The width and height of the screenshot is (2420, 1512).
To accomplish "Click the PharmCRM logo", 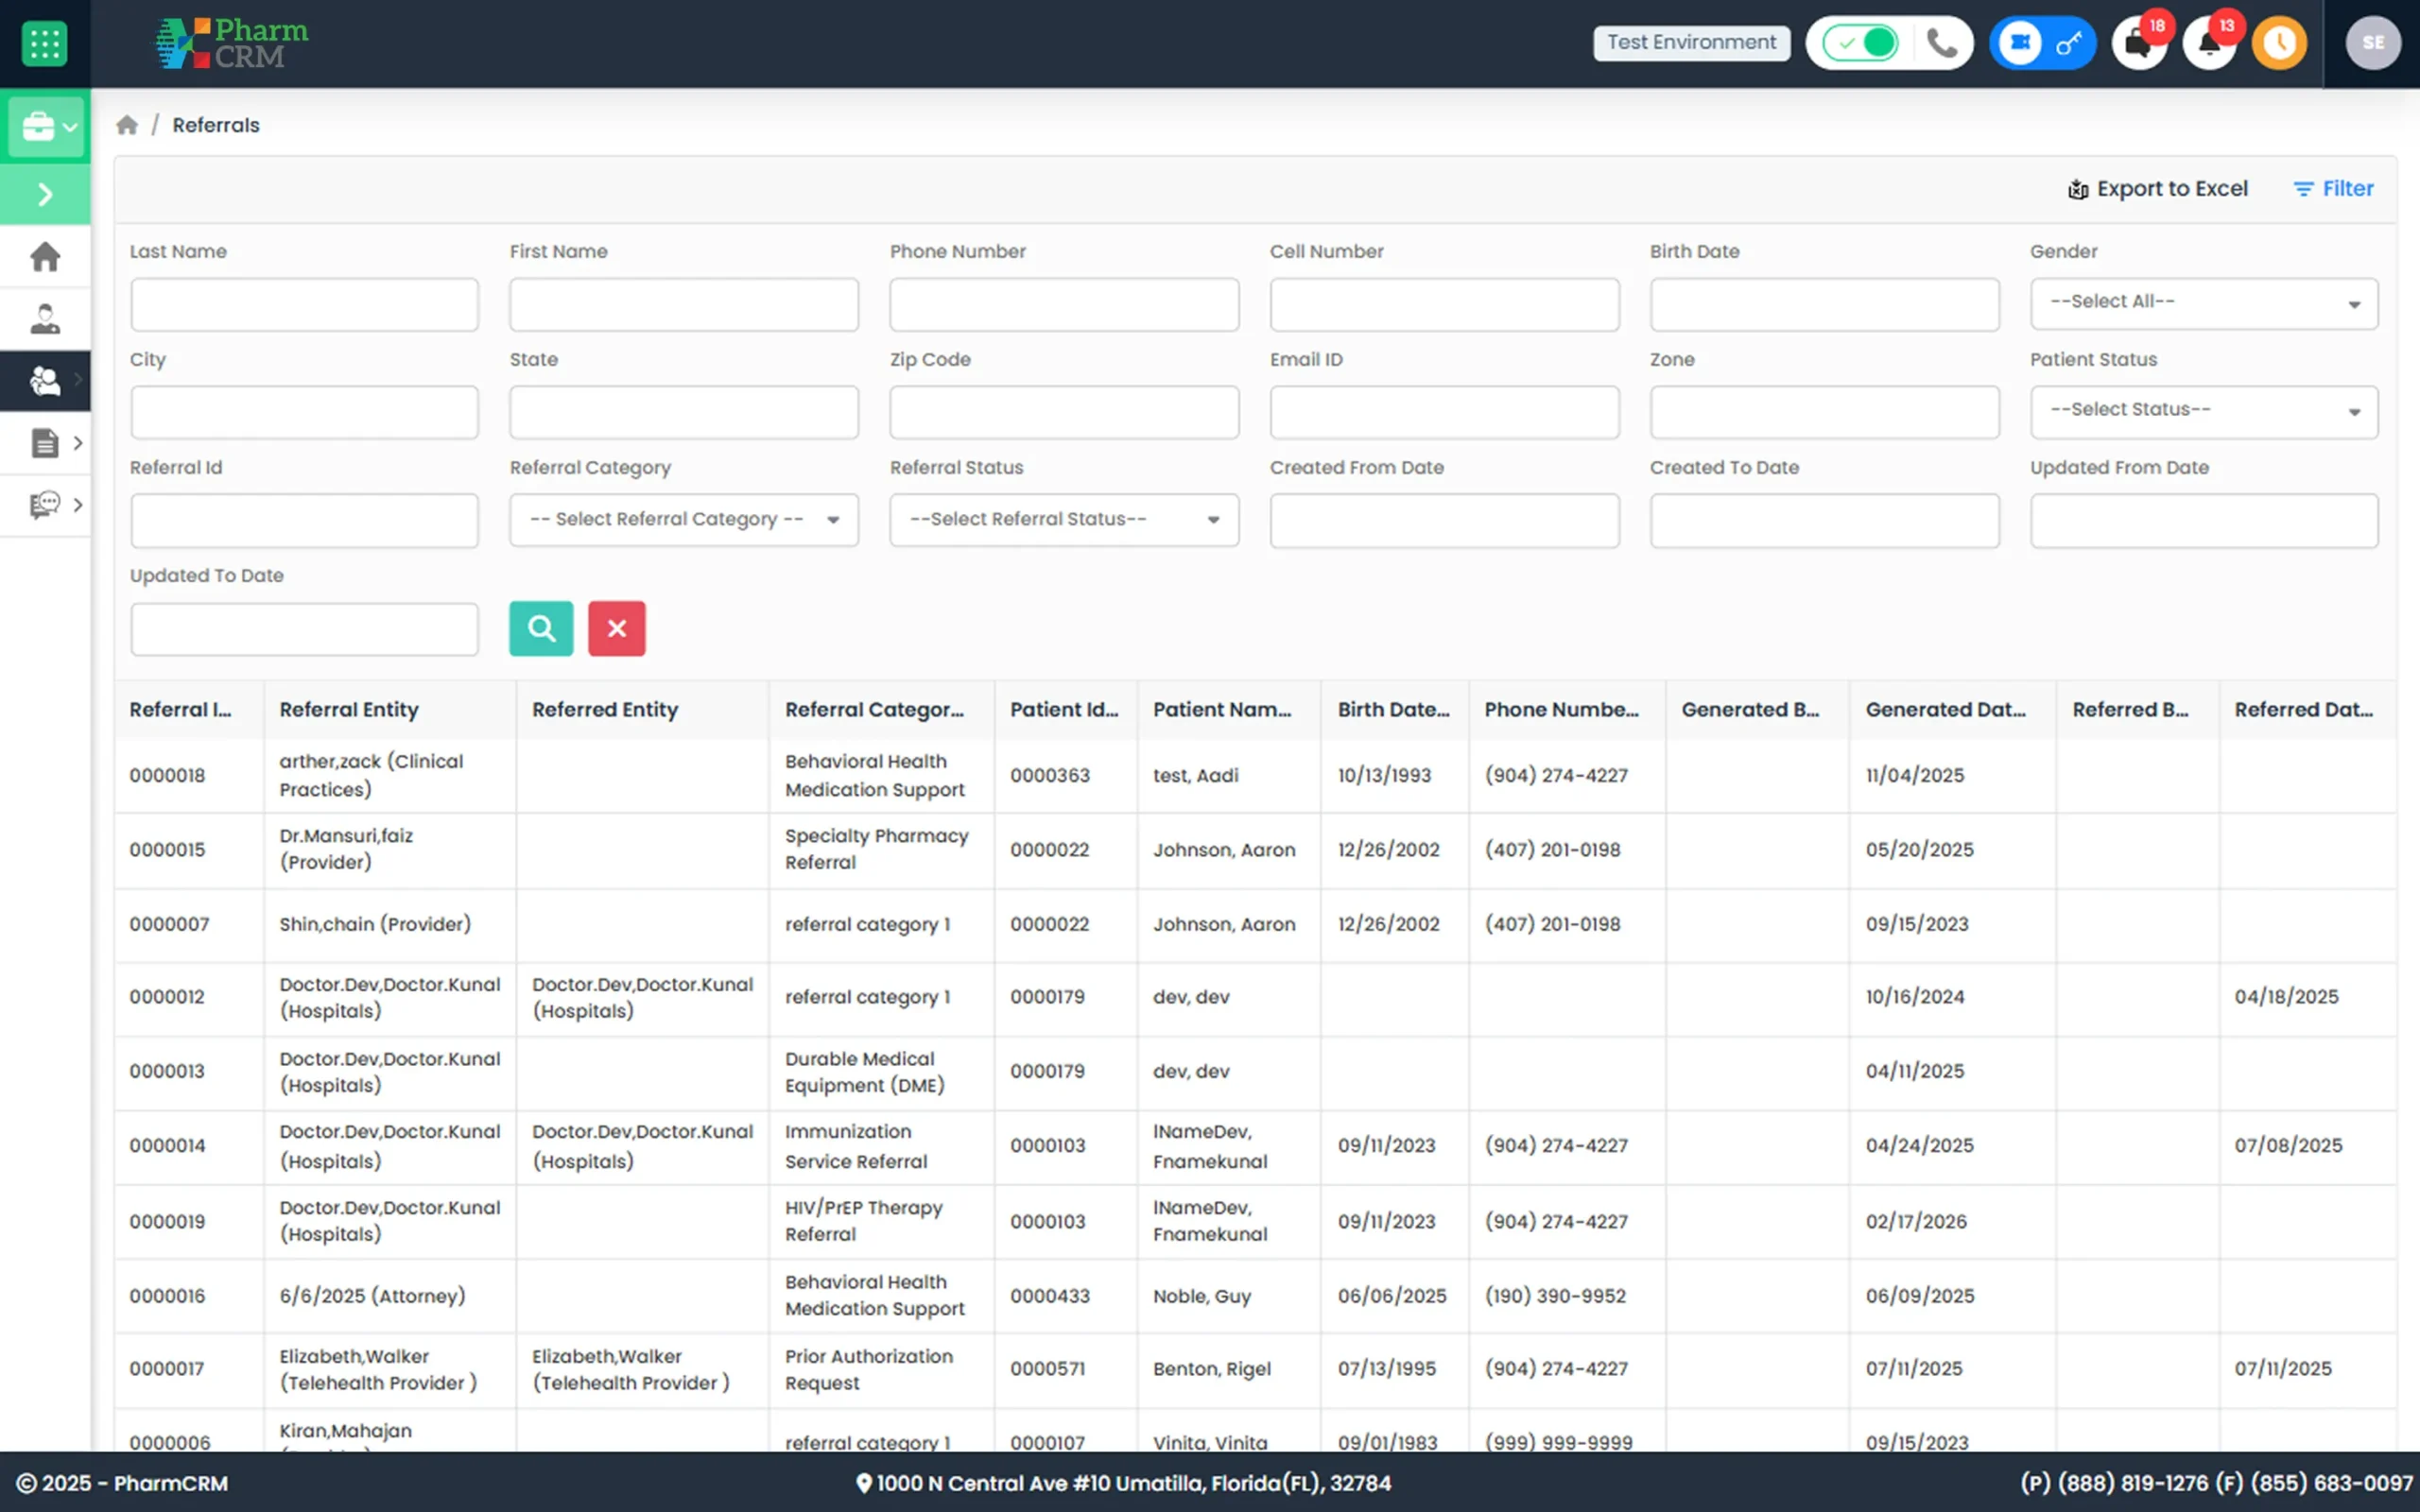I will tap(231, 43).
